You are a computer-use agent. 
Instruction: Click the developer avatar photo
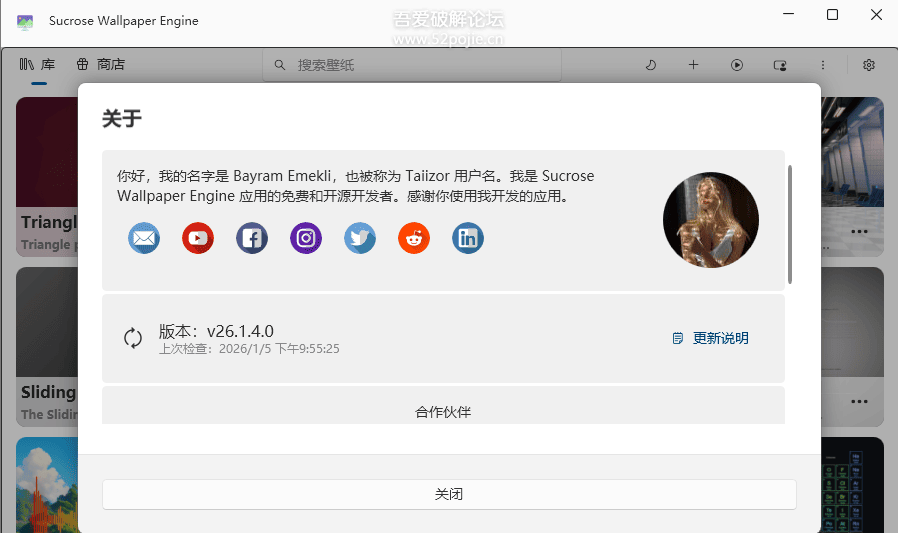coord(711,220)
